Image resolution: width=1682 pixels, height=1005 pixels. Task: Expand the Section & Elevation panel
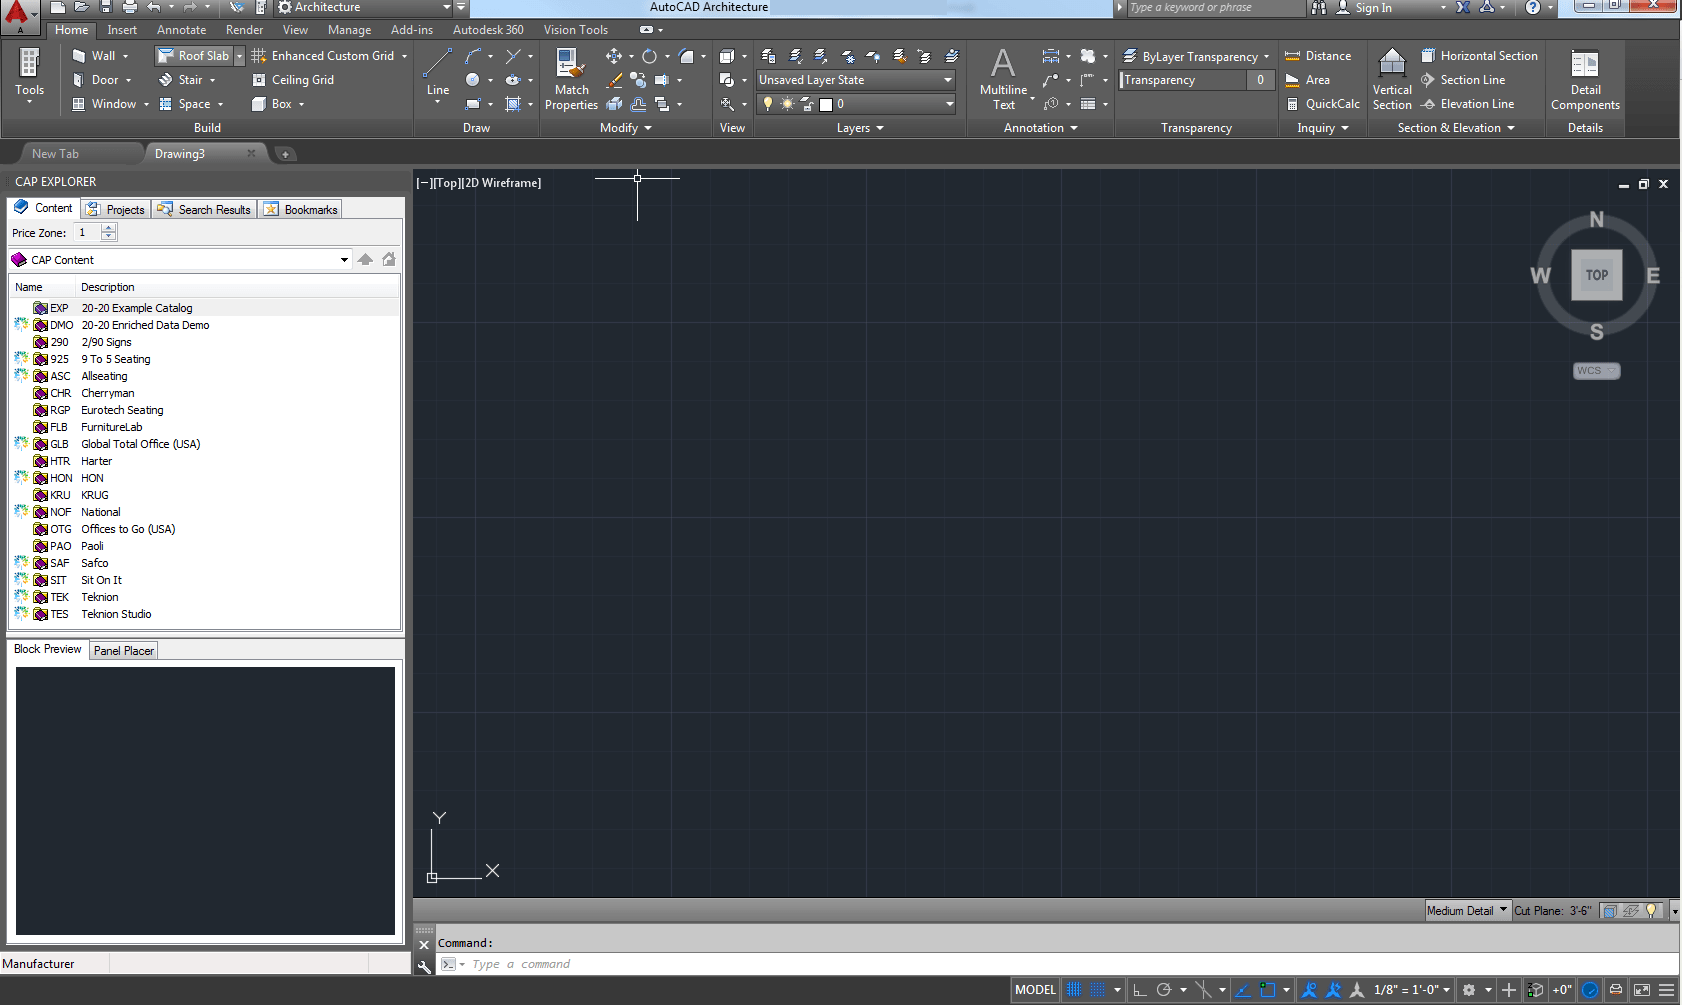coord(1456,128)
